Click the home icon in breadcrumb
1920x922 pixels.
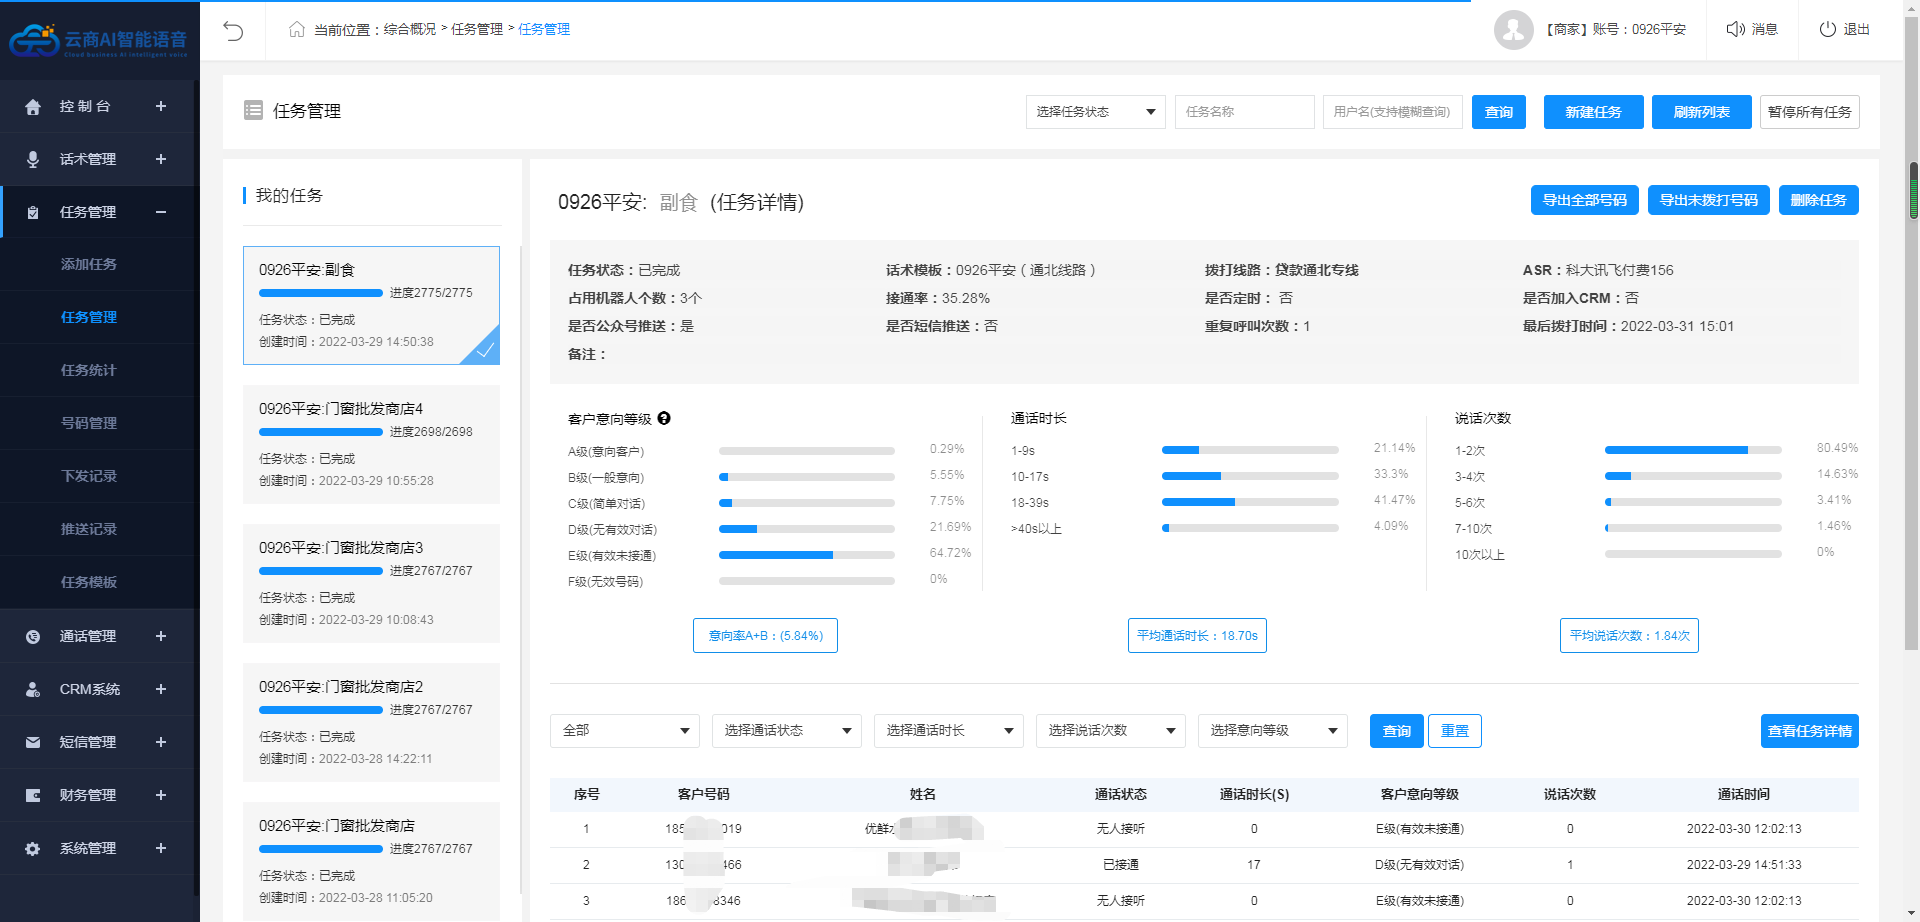click(x=296, y=30)
